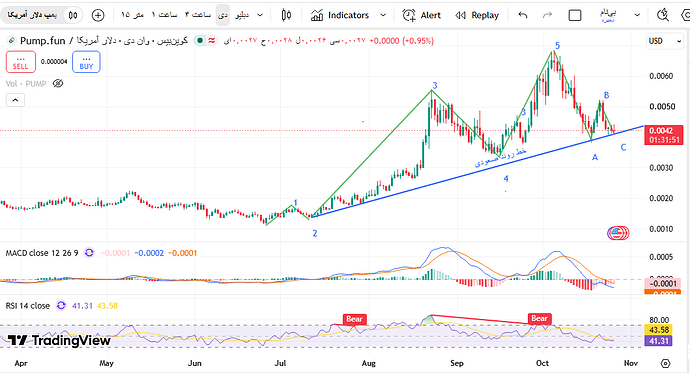Select the right Bear divergence label on RSI
The image size is (690, 373).
coord(540,318)
